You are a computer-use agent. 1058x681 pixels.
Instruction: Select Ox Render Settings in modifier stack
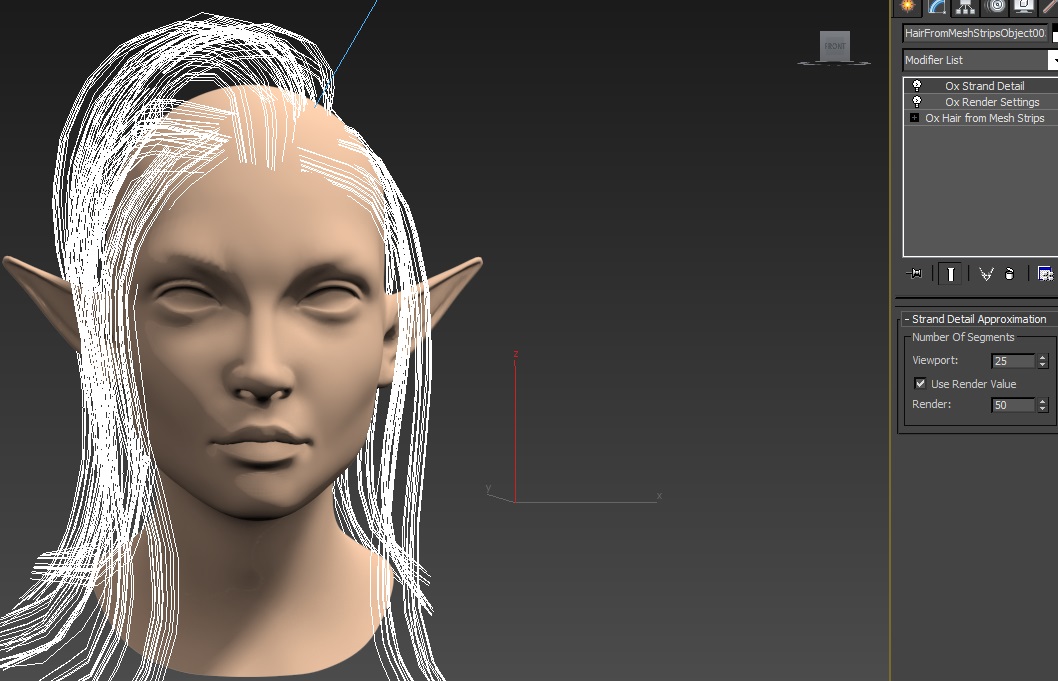pos(992,102)
